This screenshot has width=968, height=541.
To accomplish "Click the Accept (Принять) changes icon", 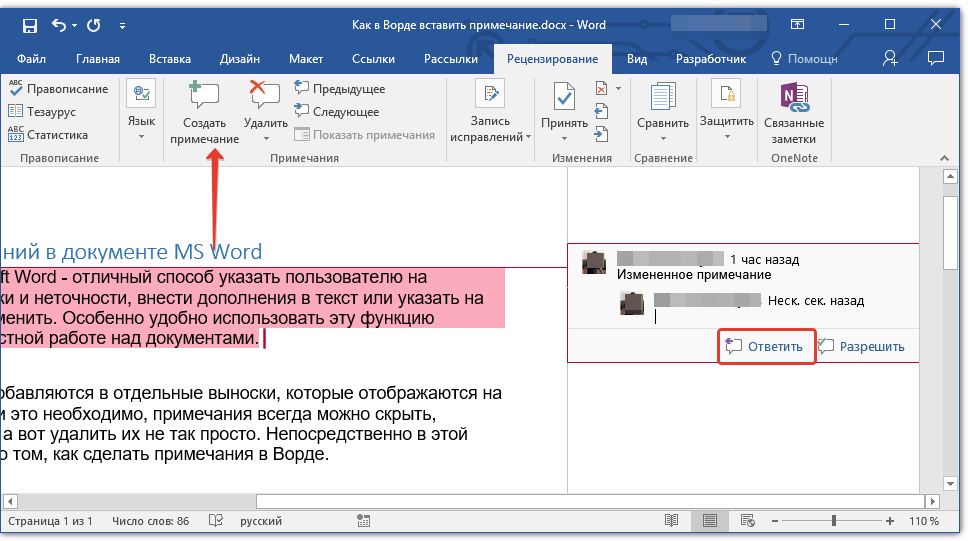I will pos(564,97).
